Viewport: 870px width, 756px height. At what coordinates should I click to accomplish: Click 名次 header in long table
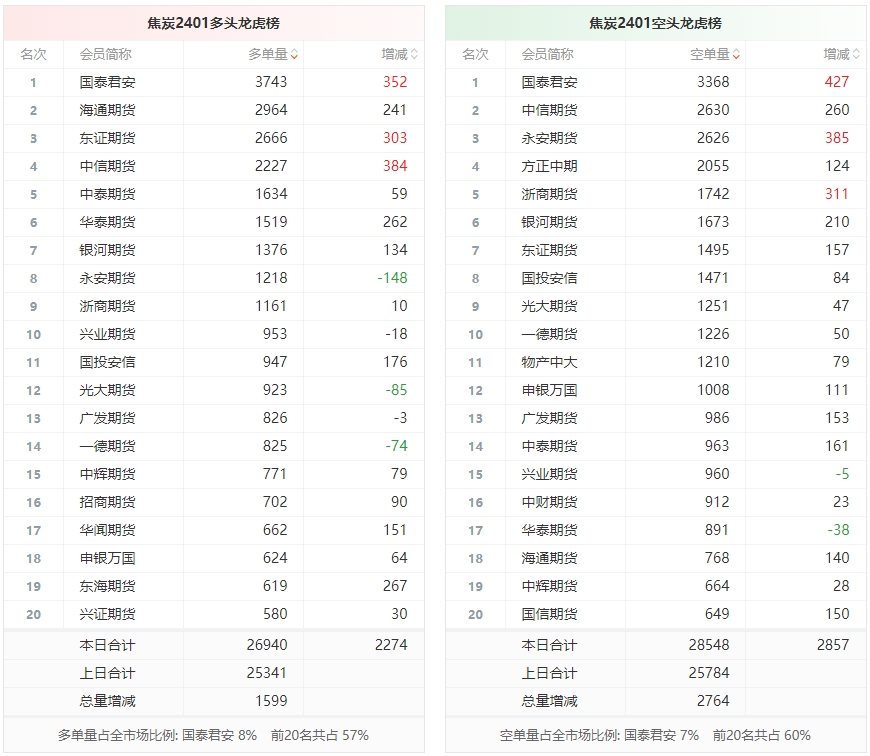[33, 54]
